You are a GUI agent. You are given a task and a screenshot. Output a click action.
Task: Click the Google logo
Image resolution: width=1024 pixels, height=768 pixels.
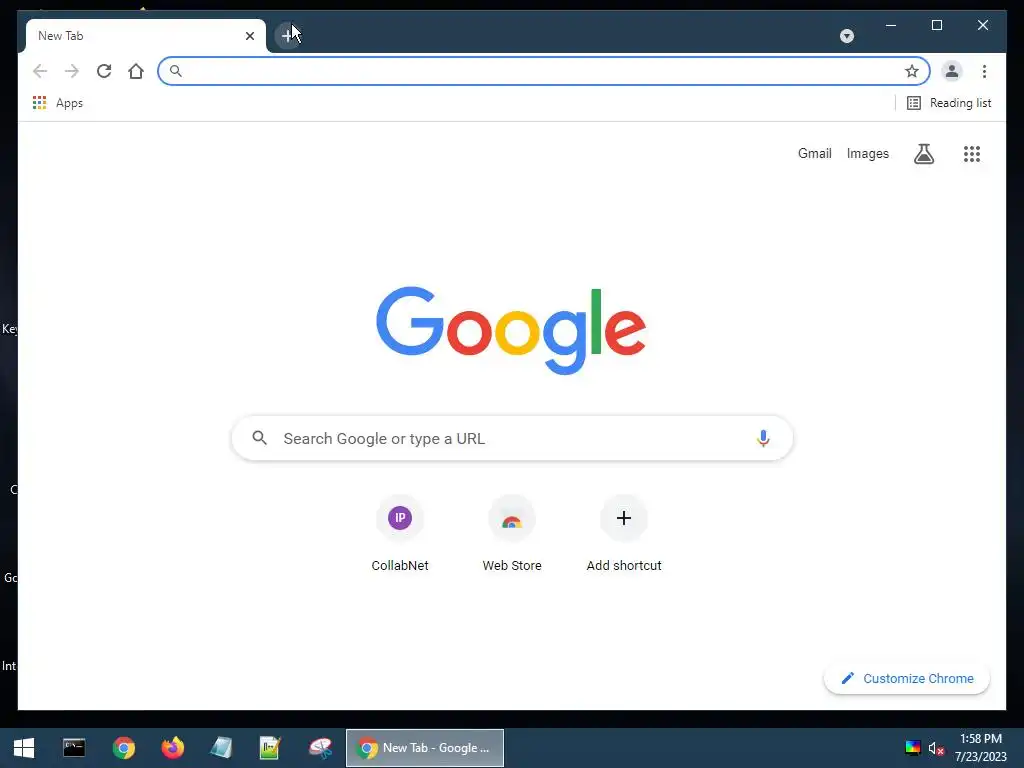tap(511, 330)
